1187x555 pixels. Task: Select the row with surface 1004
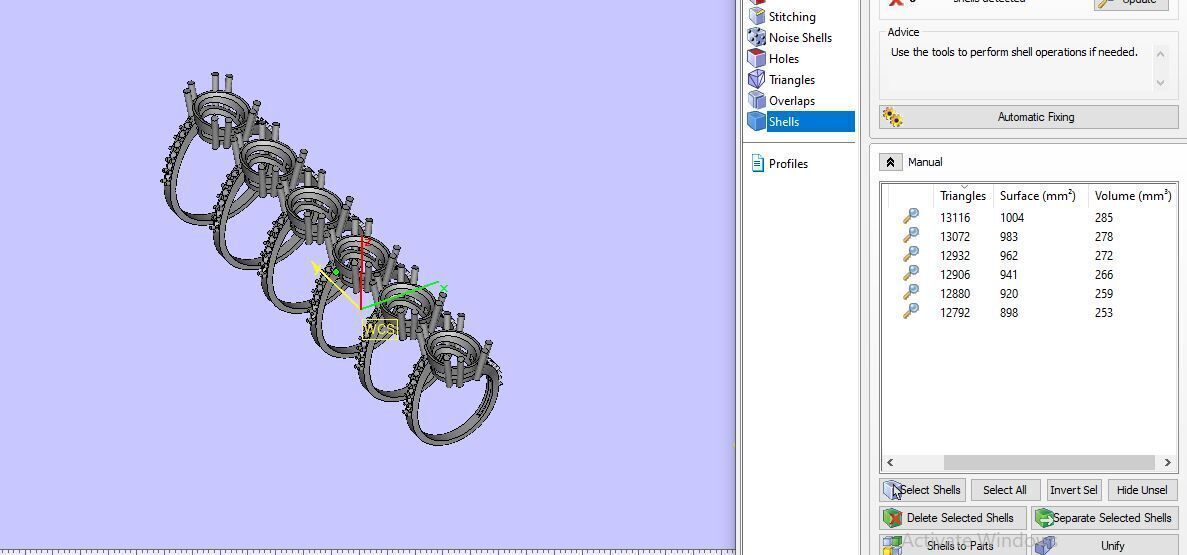[x=1029, y=217]
